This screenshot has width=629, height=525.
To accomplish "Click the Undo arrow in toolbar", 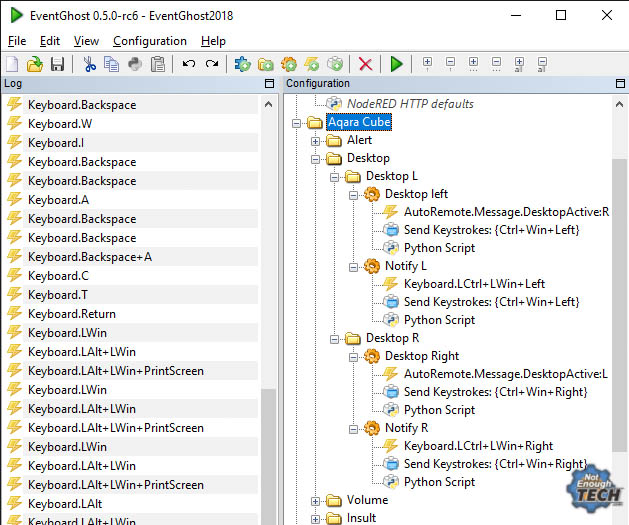I will pos(189,64).
